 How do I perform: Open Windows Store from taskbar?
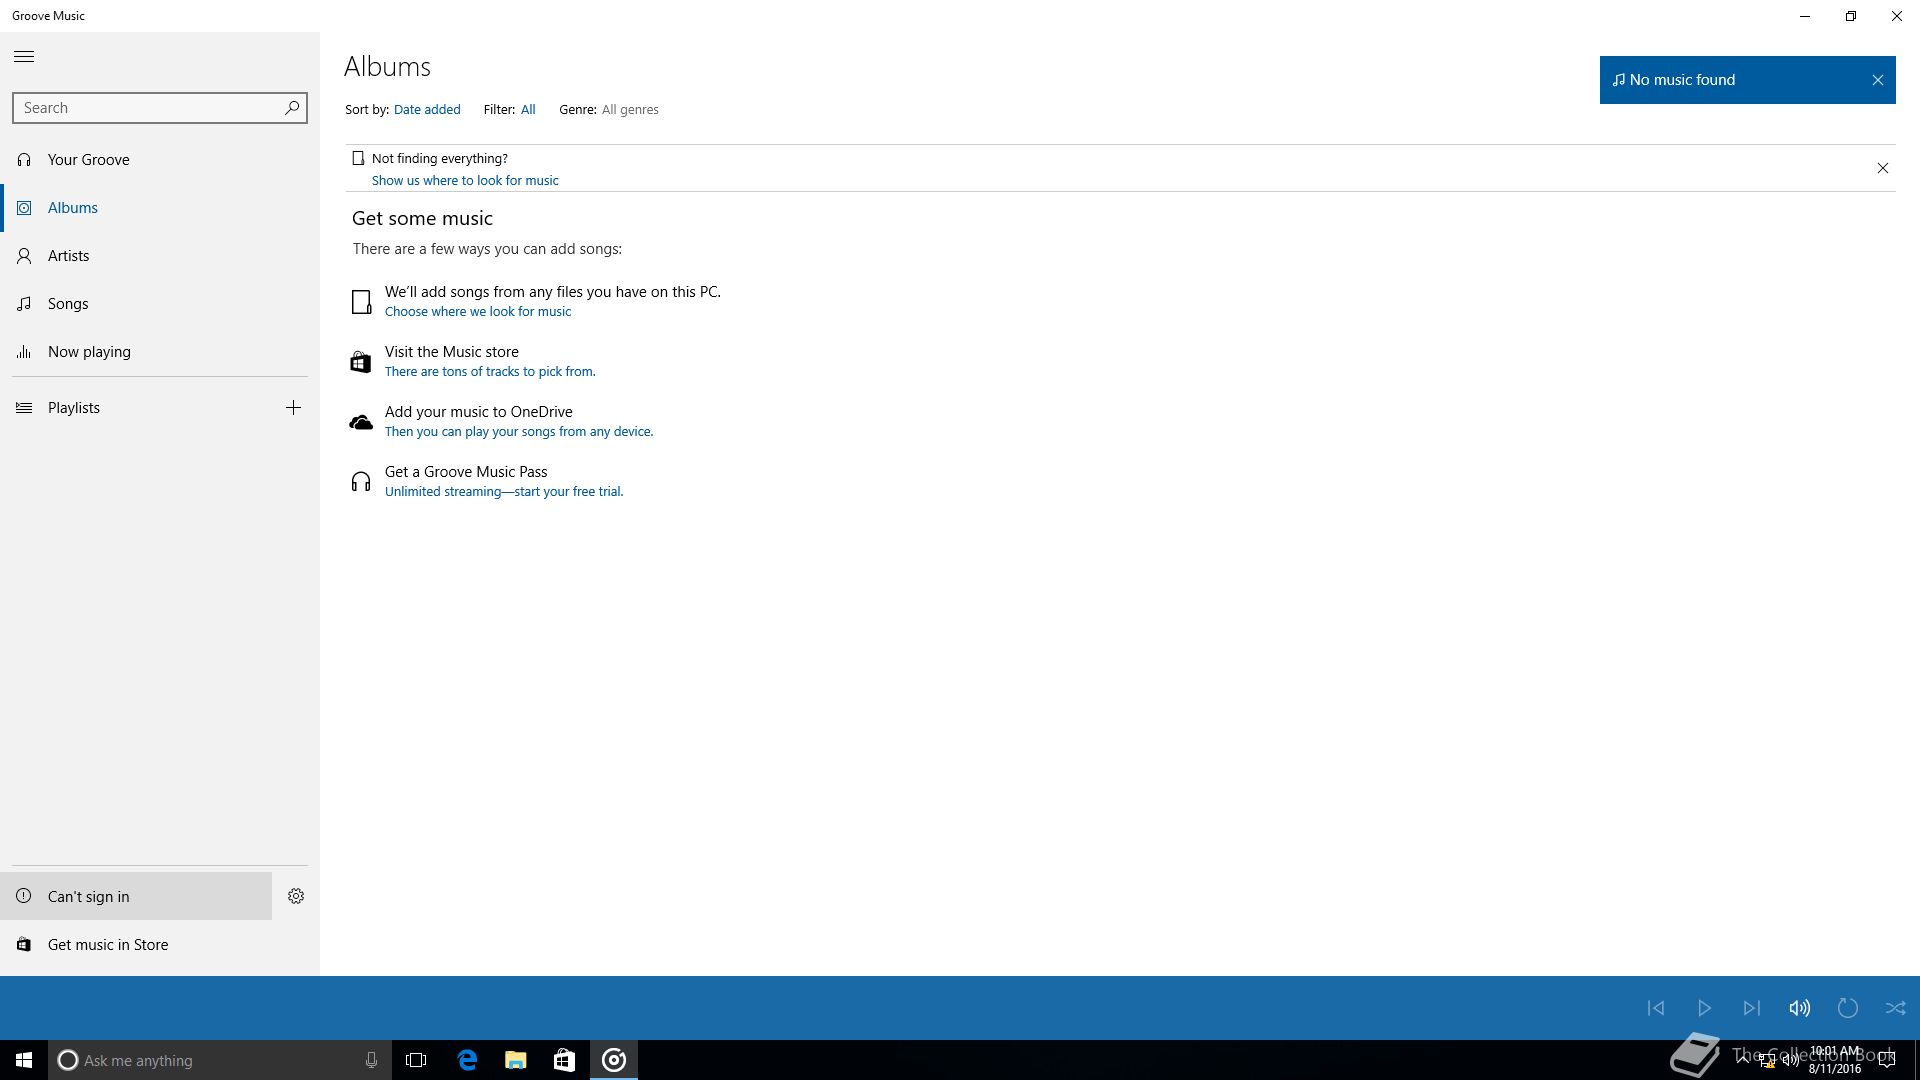coord(564,1060)
